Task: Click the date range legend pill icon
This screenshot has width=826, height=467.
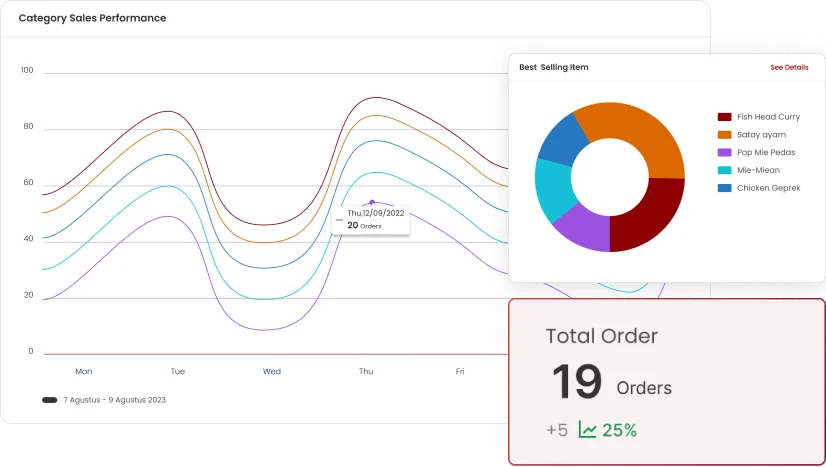Action: click(50, 400)
